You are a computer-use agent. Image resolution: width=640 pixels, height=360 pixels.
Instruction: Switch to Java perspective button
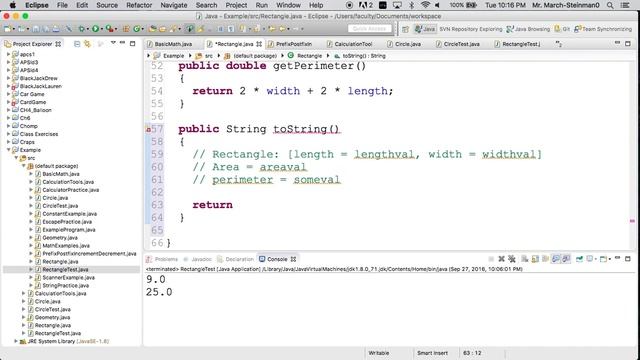point(425,29)
